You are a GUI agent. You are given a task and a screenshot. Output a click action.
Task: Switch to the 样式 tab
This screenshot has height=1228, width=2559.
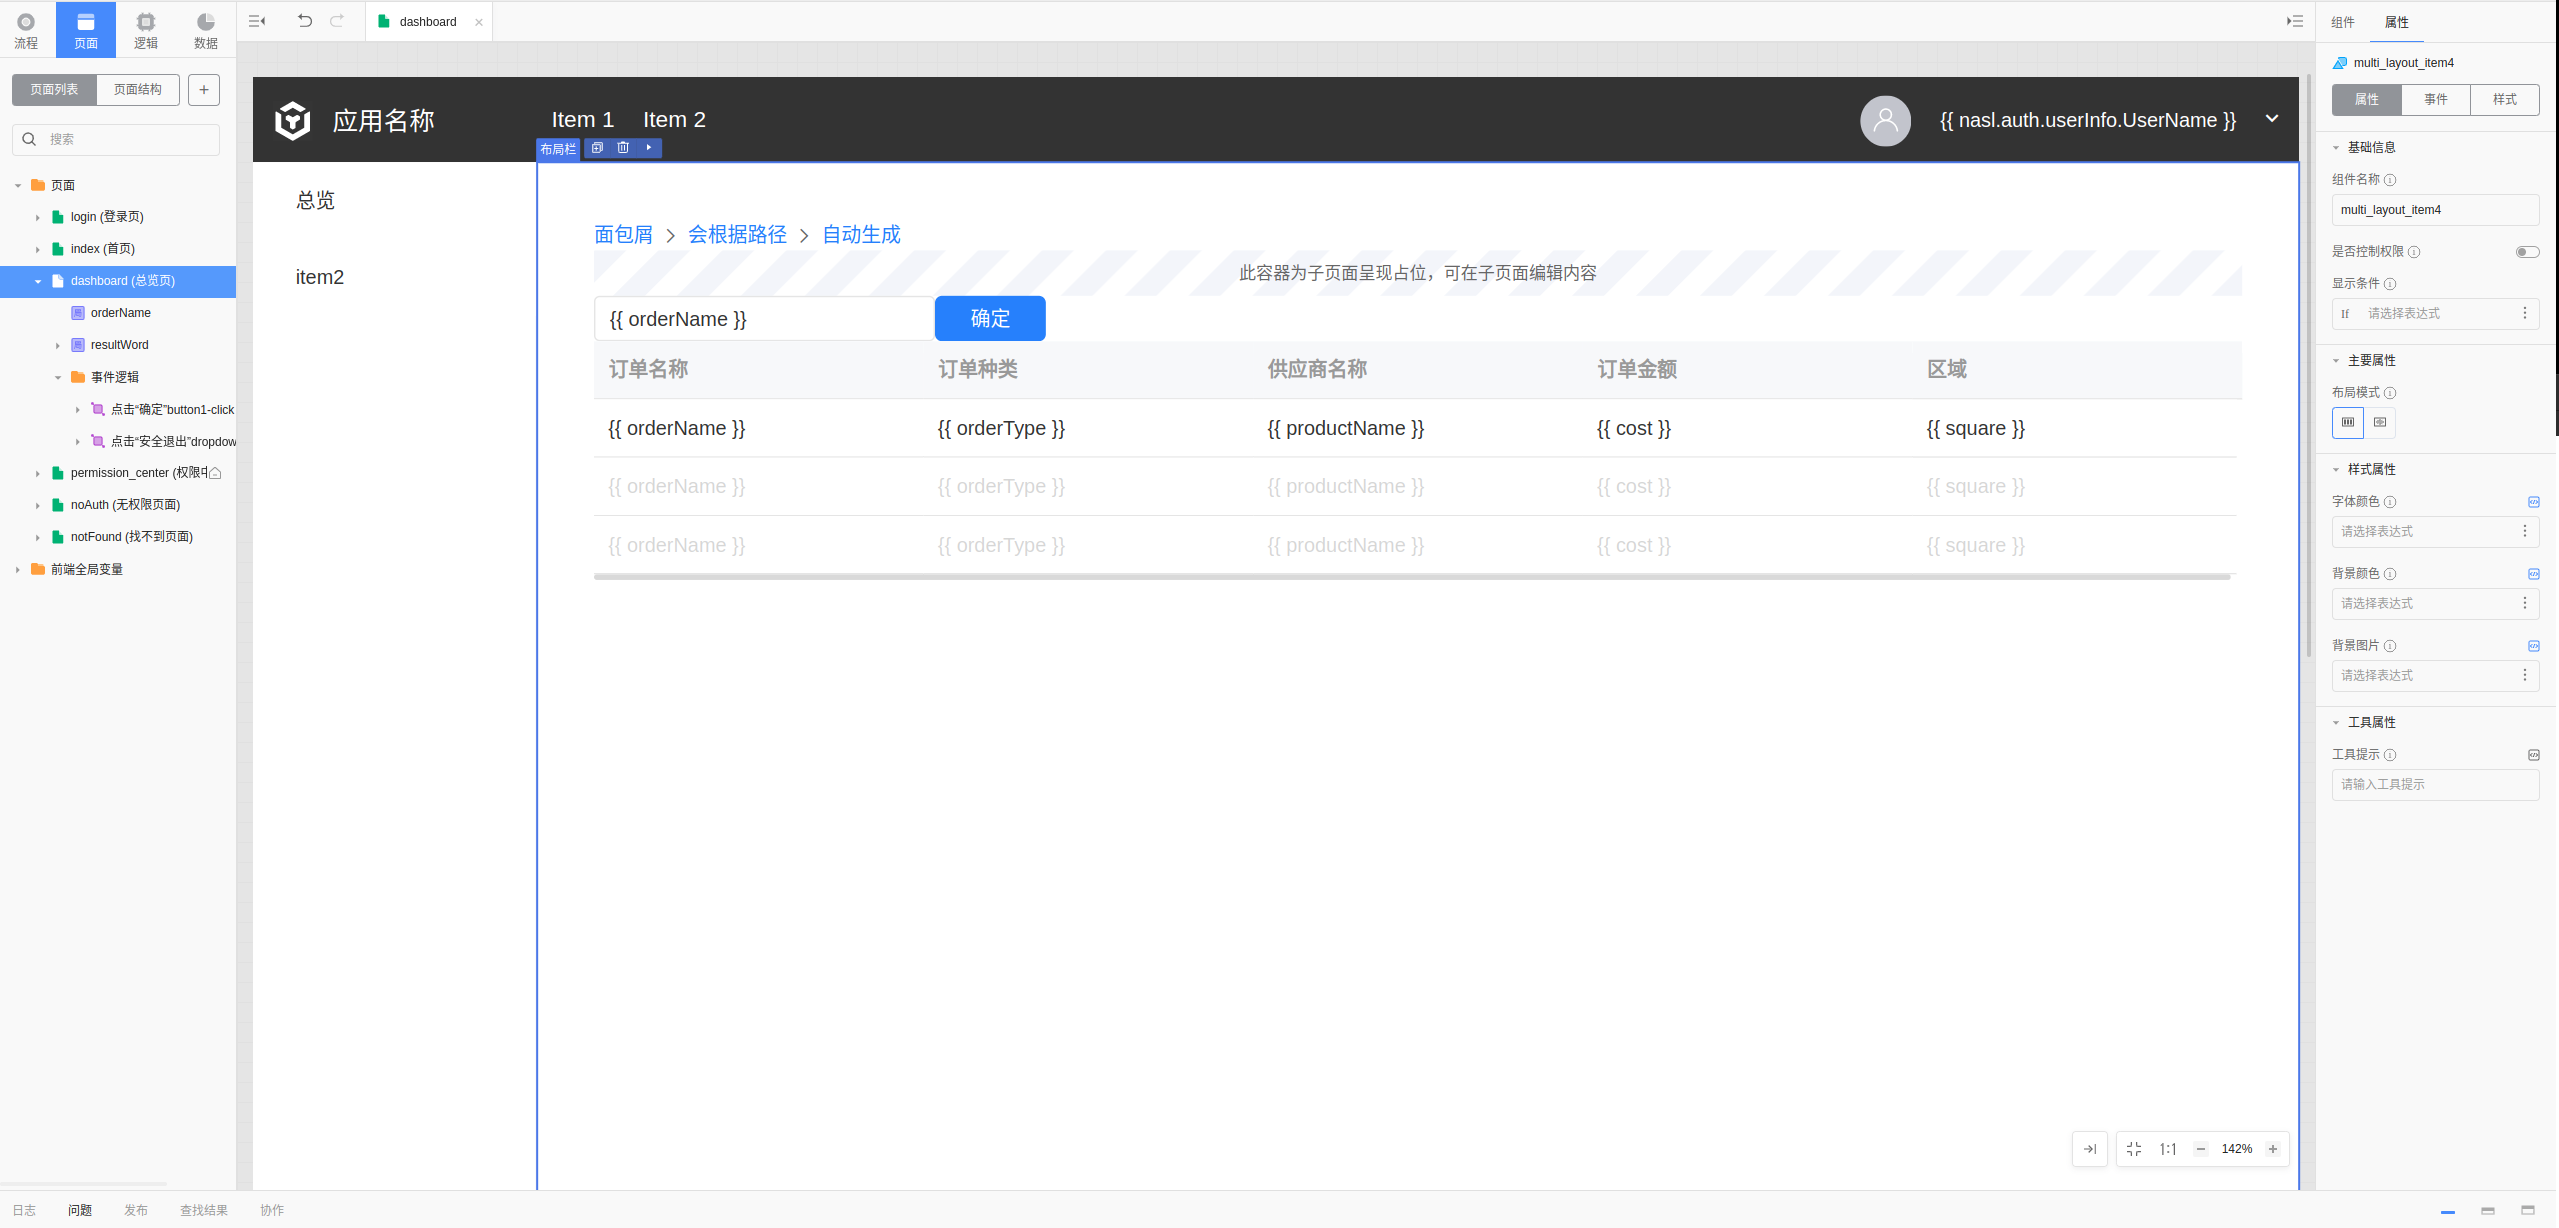[2505, 100]
